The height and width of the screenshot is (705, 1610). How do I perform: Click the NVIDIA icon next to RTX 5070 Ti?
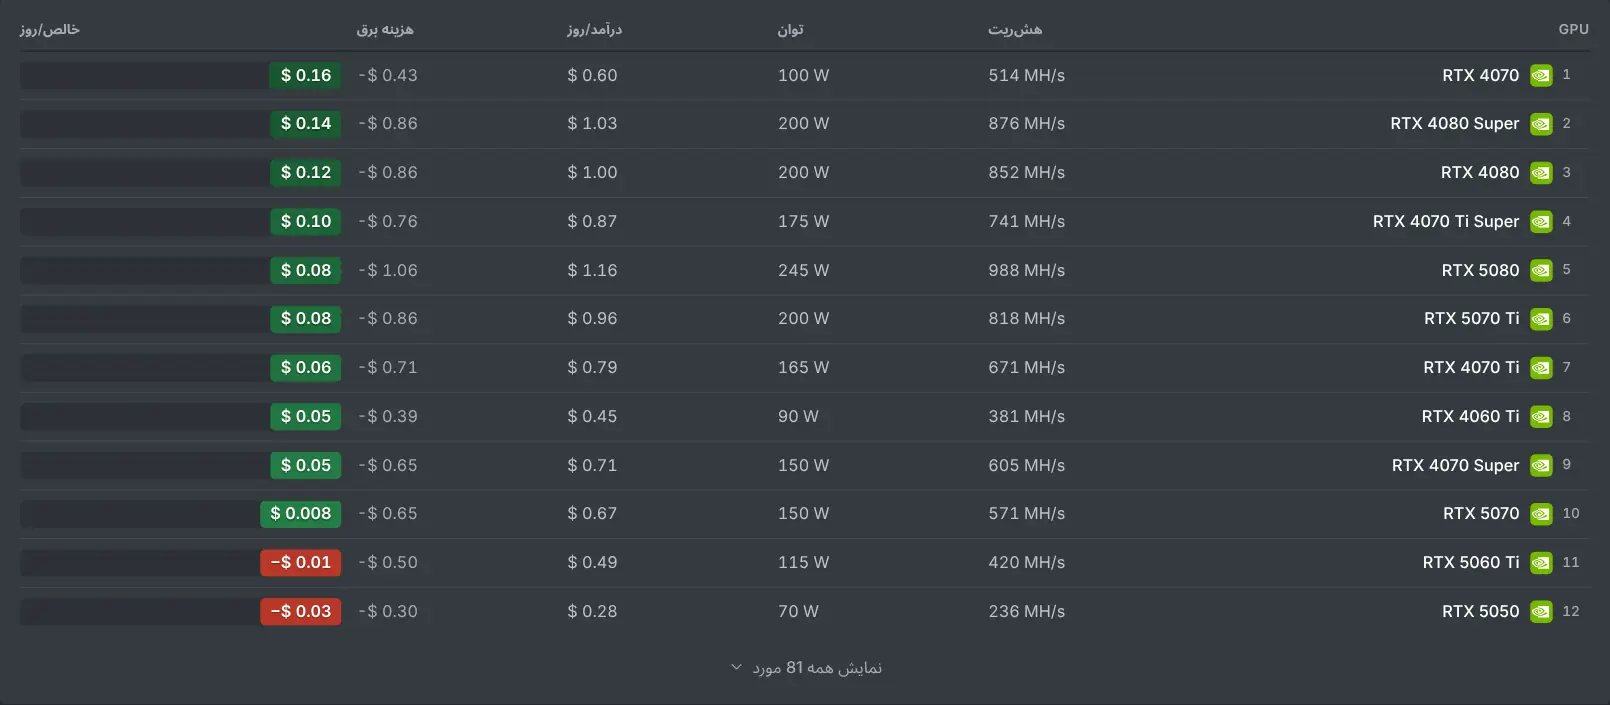click(x=1541, y=319)
